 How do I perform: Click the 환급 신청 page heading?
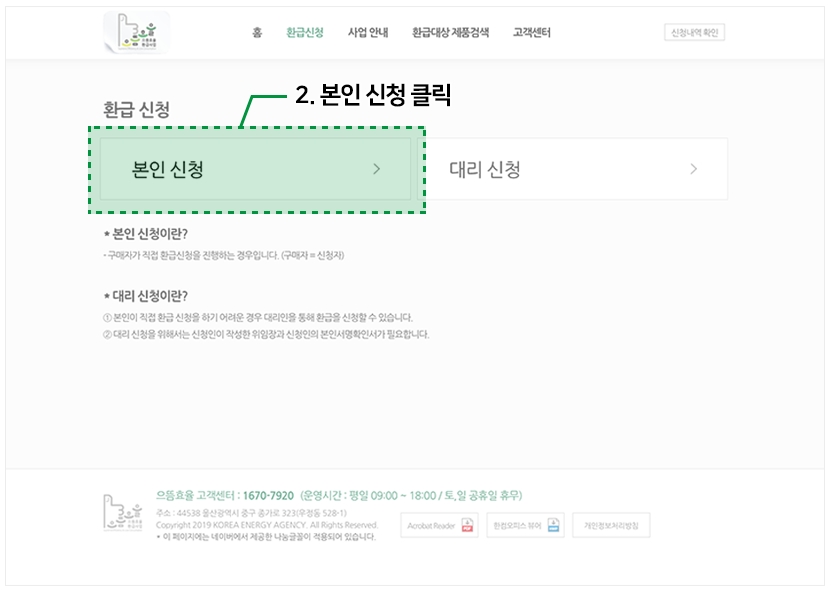pos(136,110)
